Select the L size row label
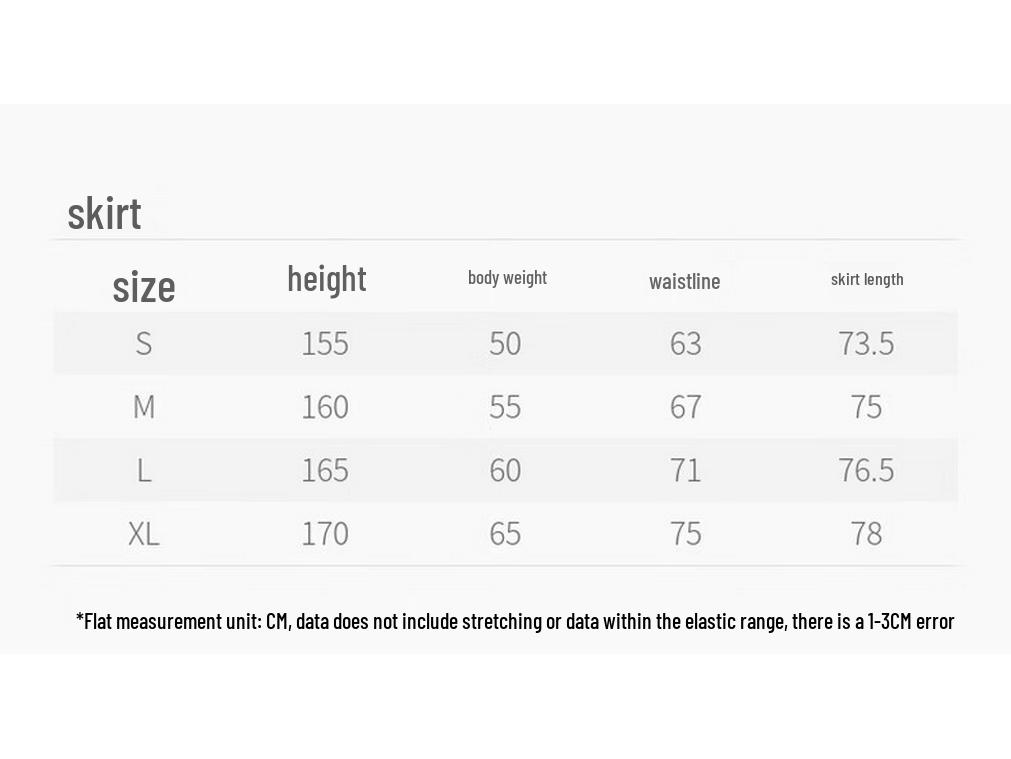 tap(144, 470)
